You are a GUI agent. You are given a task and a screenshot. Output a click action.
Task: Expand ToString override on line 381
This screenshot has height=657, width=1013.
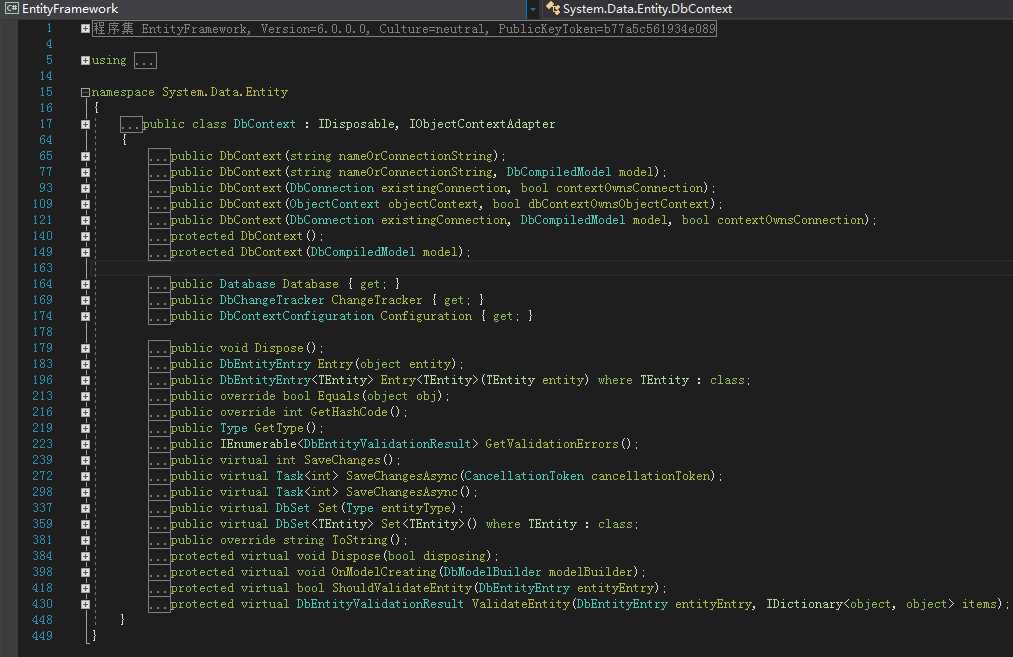click(x=85, y=540)
